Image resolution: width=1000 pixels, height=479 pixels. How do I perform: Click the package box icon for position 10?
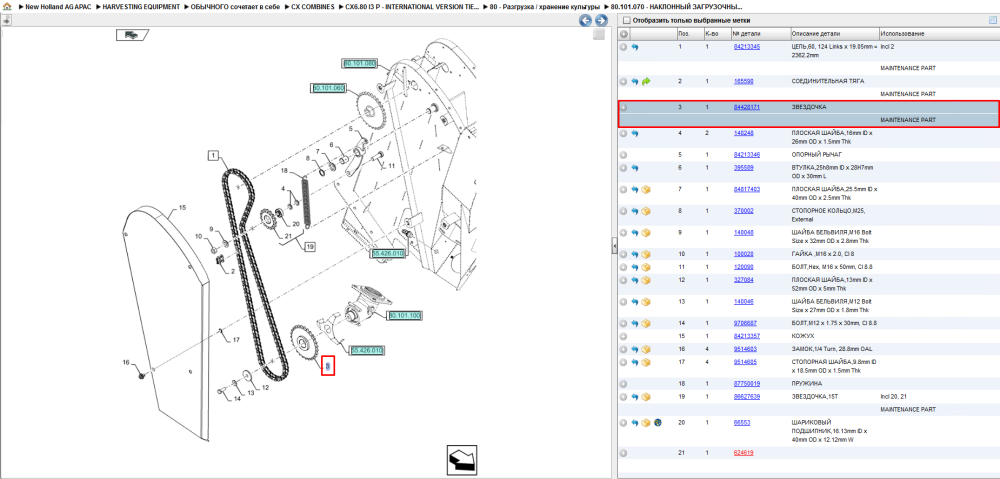click(x=646, y=254)
